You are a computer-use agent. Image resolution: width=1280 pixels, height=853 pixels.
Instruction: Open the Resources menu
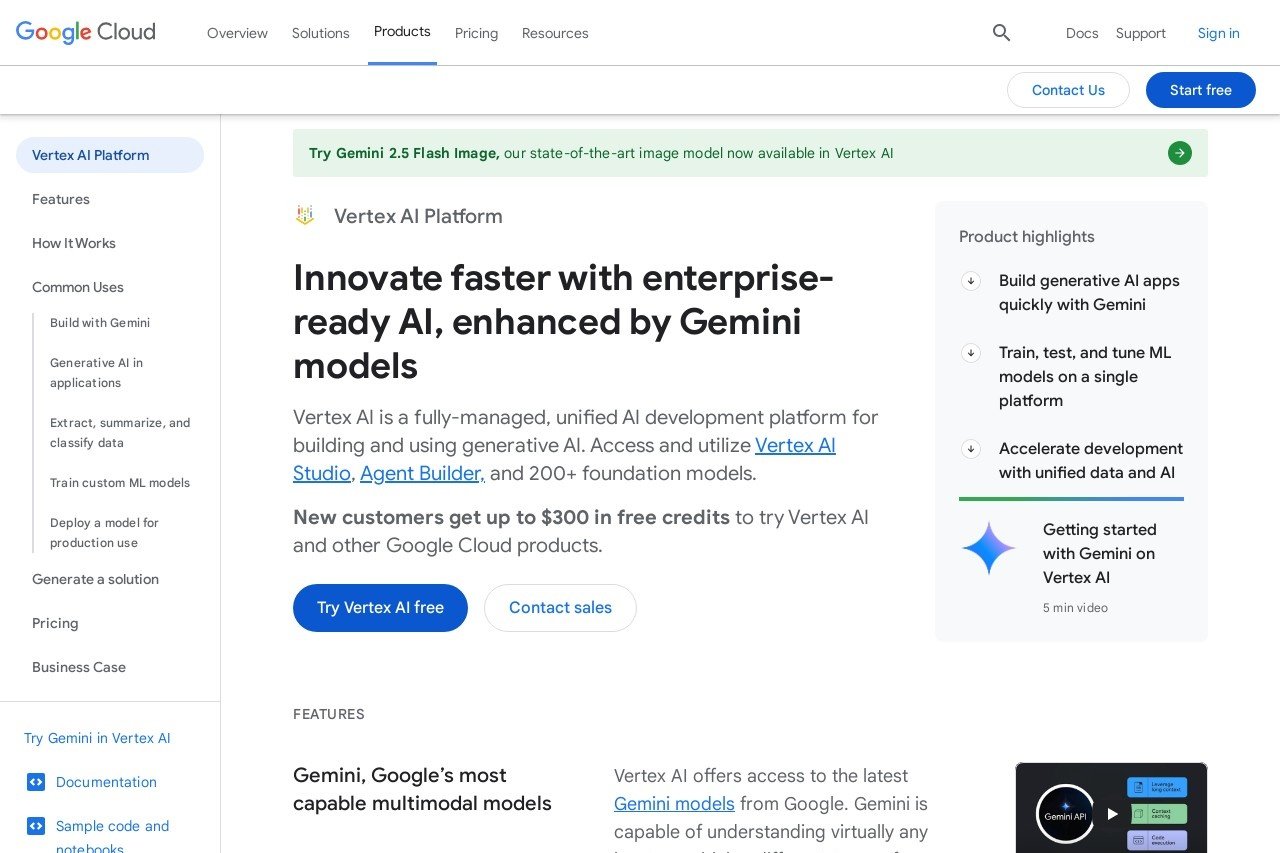pyautogui.click(x=555, y=33)
